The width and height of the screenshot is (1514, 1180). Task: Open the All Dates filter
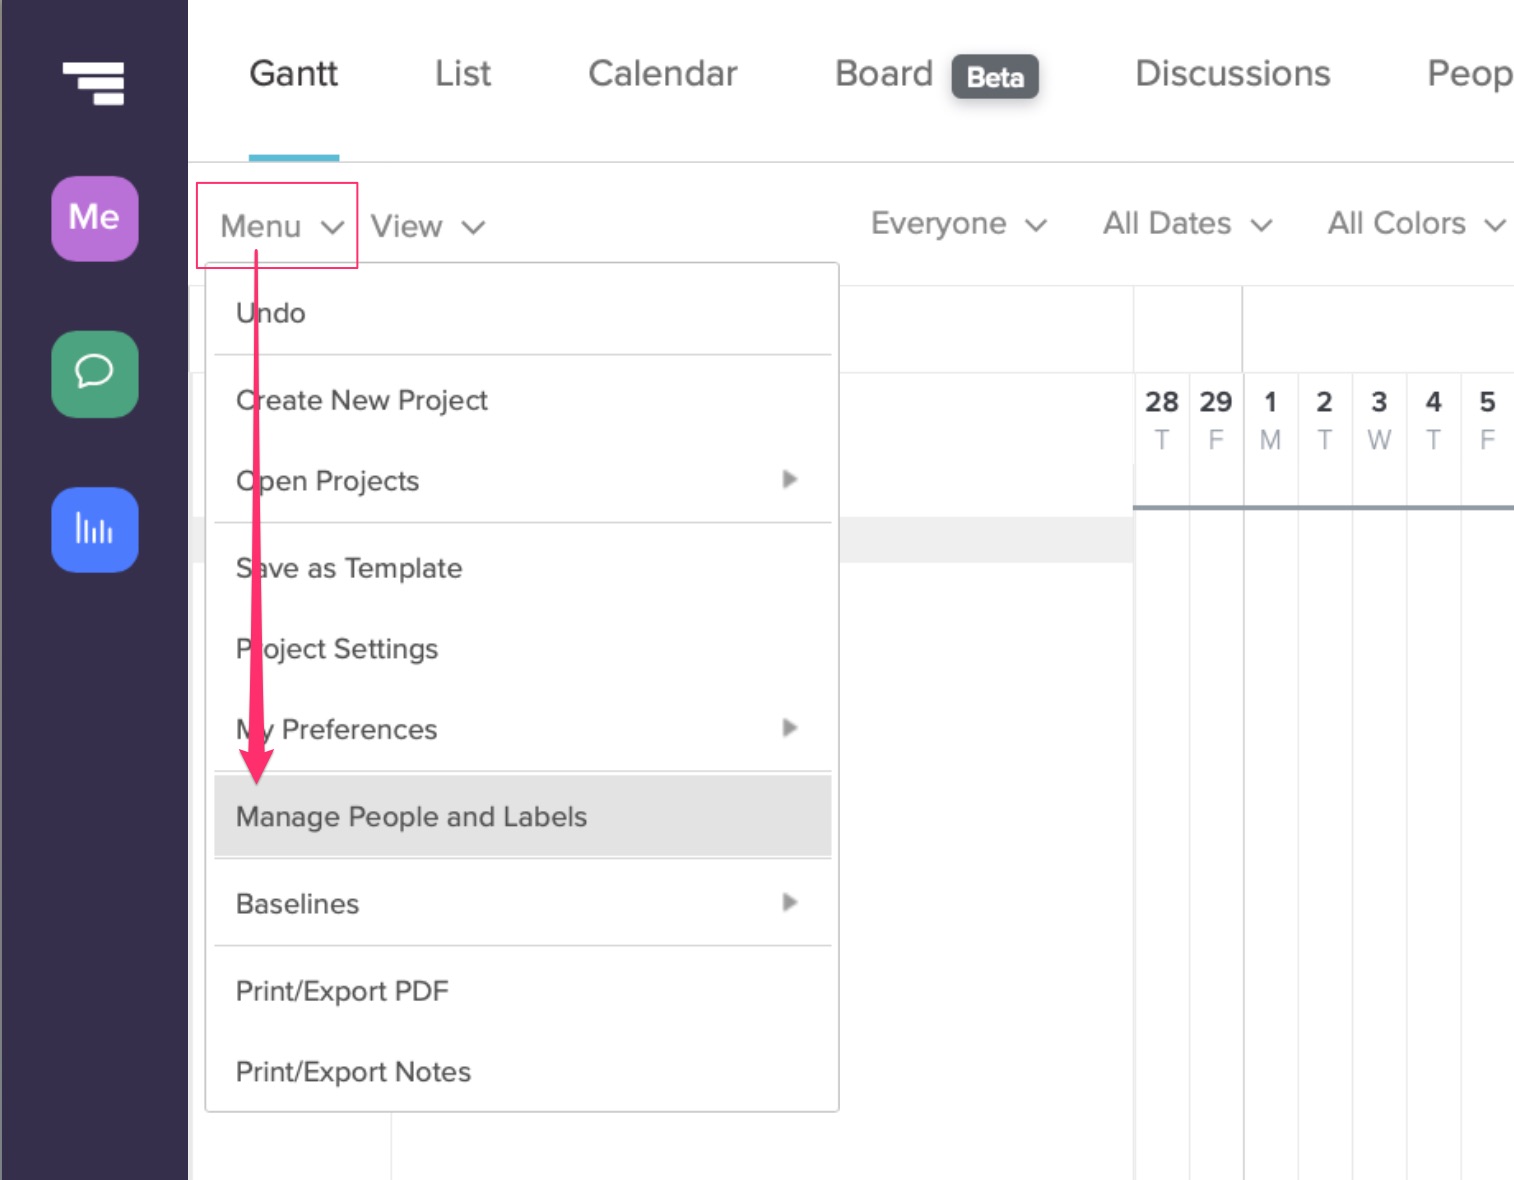pos(1186,224)
